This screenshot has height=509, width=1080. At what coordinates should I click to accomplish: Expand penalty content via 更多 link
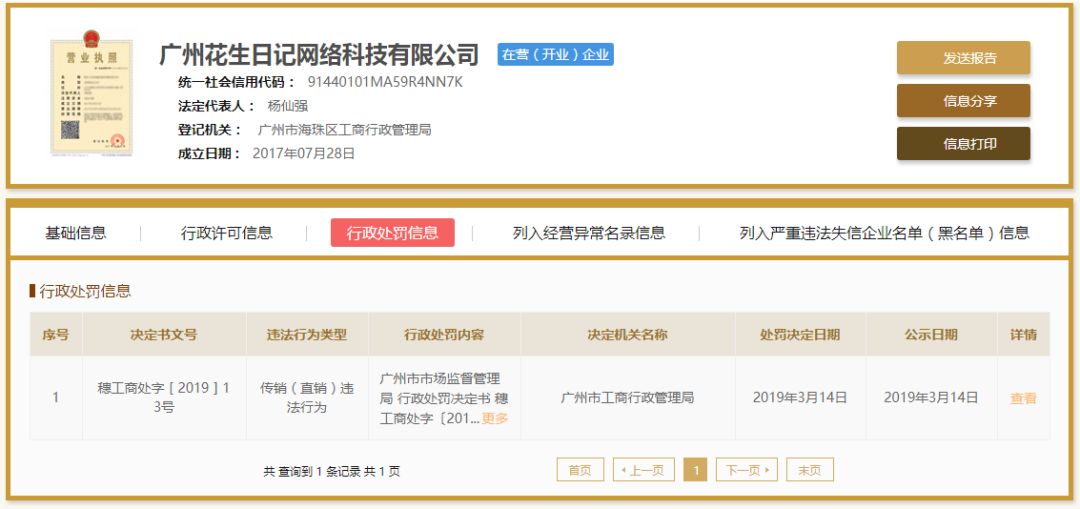[495, 418]
